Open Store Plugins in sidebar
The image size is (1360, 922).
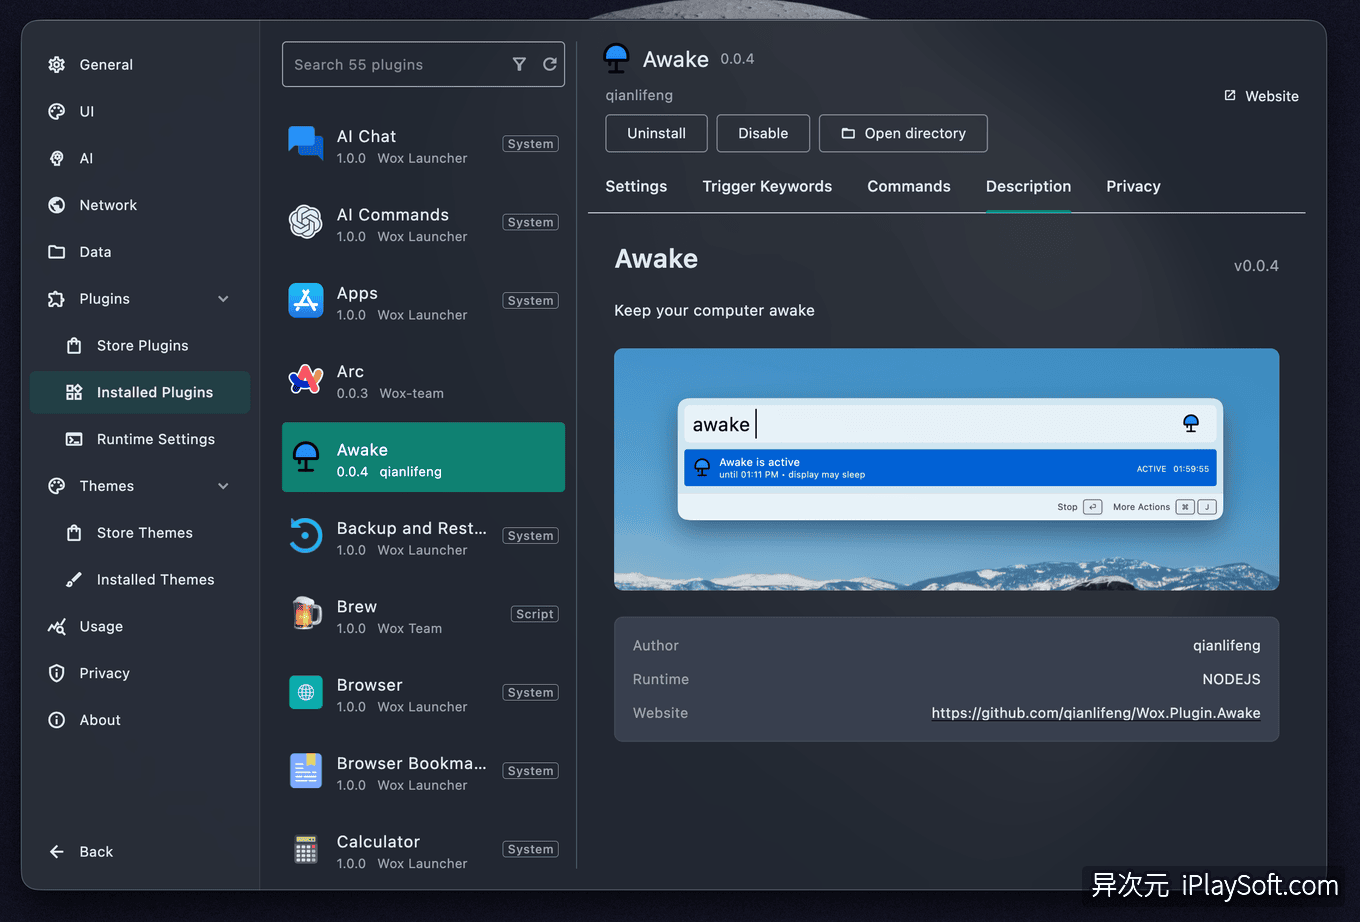tap(140, 346)
